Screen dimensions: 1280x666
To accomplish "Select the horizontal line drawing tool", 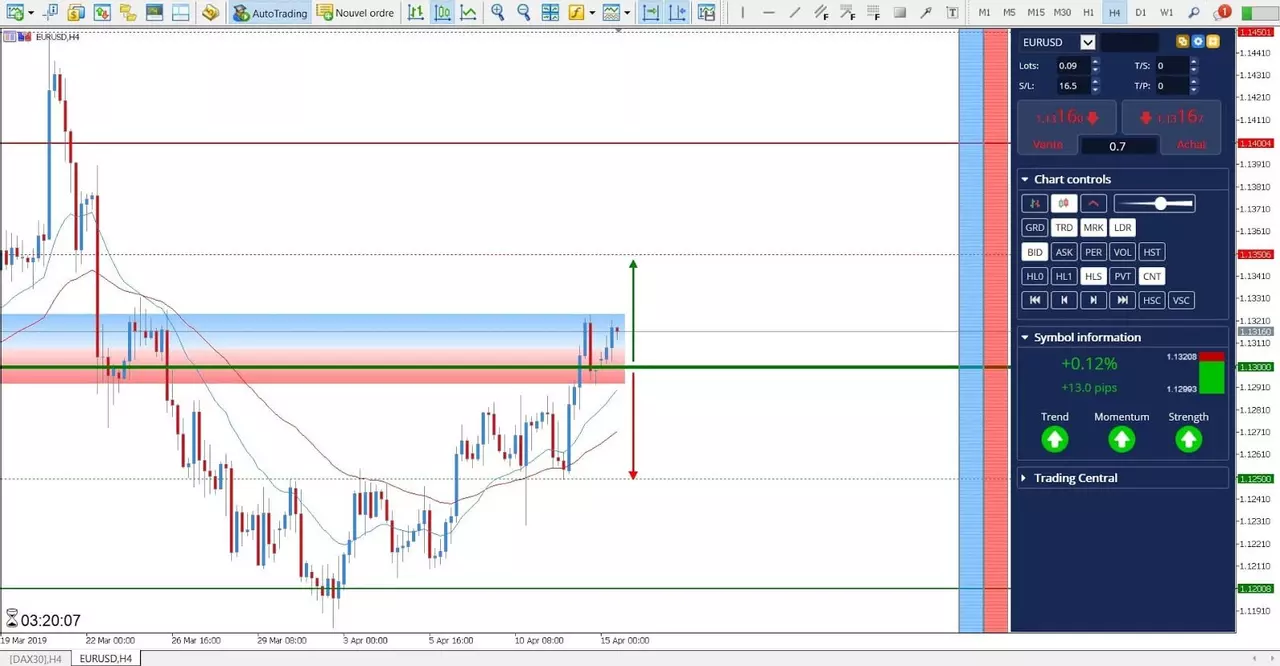I will point(768,13).
